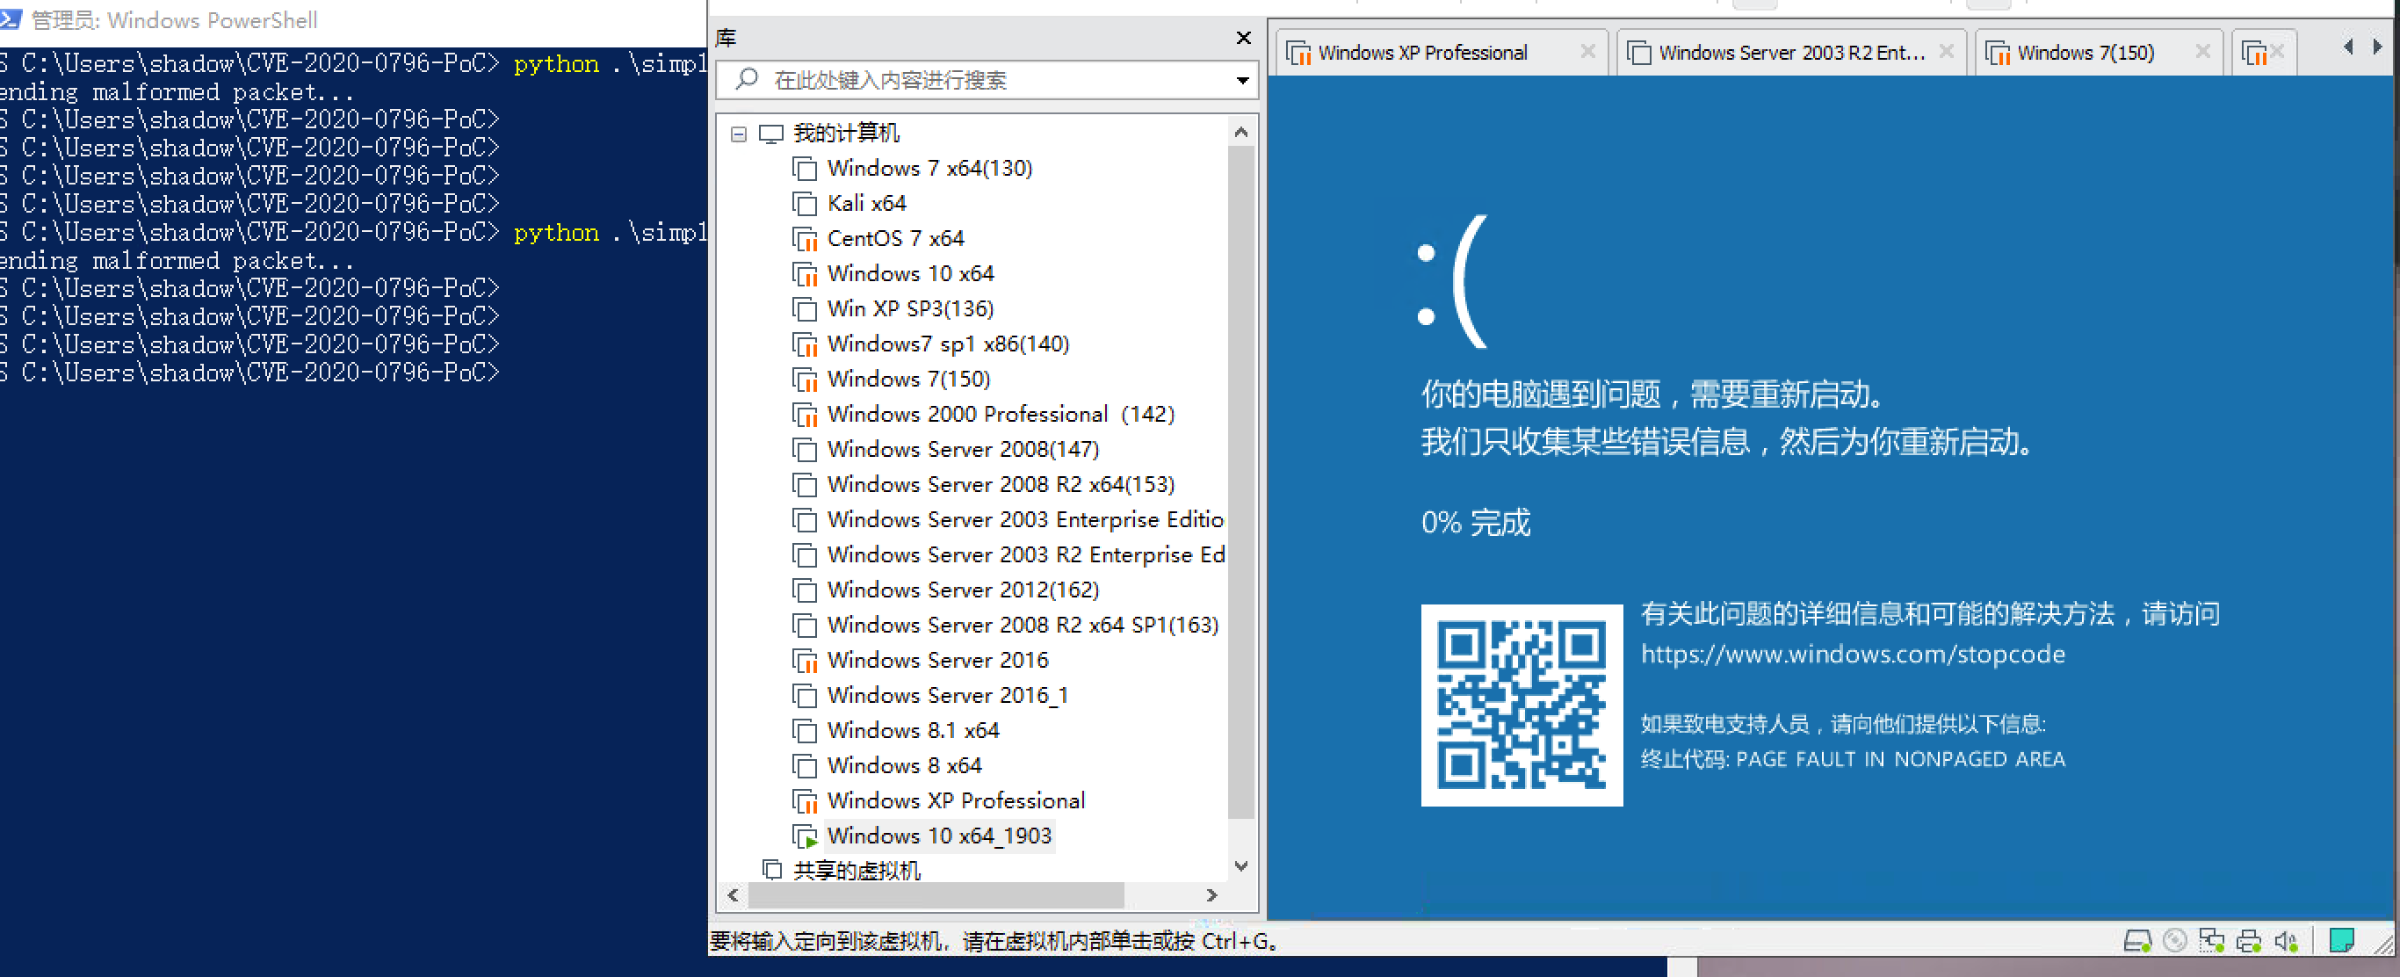Click the icon beside 共享的虚拟机
The image size is (2400, 977).
772,870
